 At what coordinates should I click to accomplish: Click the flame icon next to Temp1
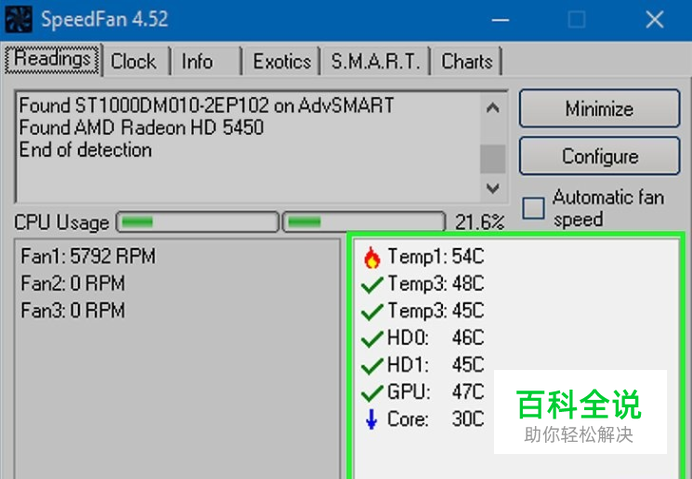pyautogui.click(x=372, y=257)
